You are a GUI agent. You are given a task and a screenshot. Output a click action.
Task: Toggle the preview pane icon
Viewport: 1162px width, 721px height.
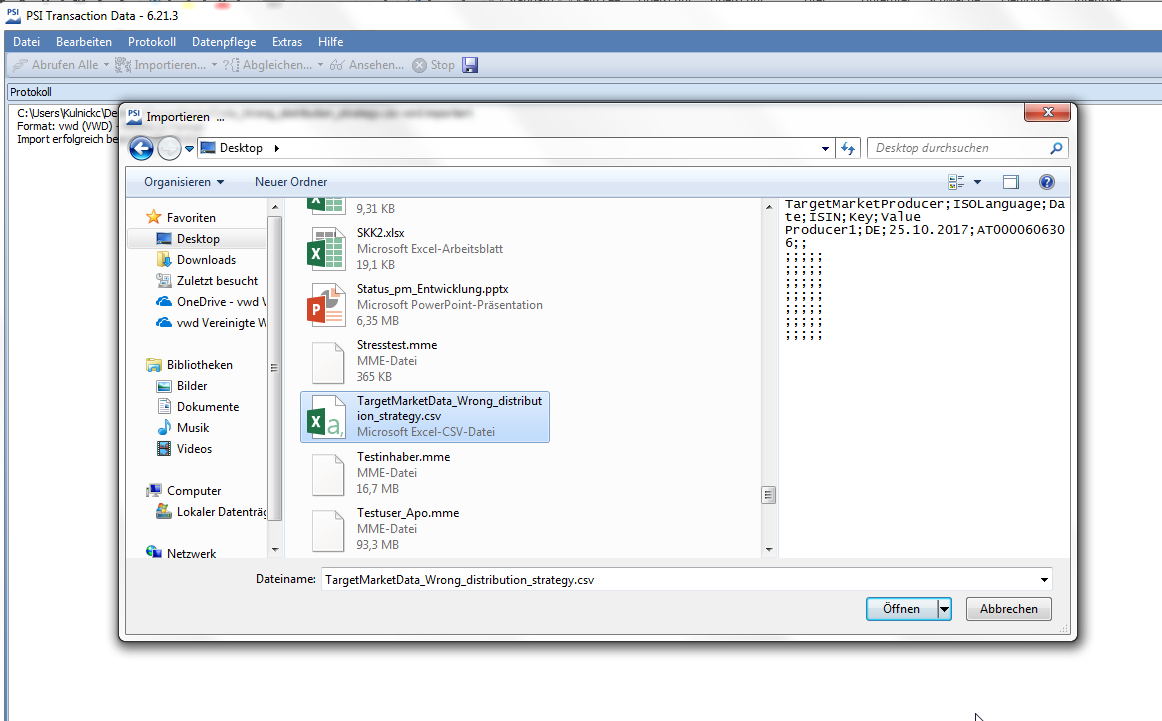1011,182
